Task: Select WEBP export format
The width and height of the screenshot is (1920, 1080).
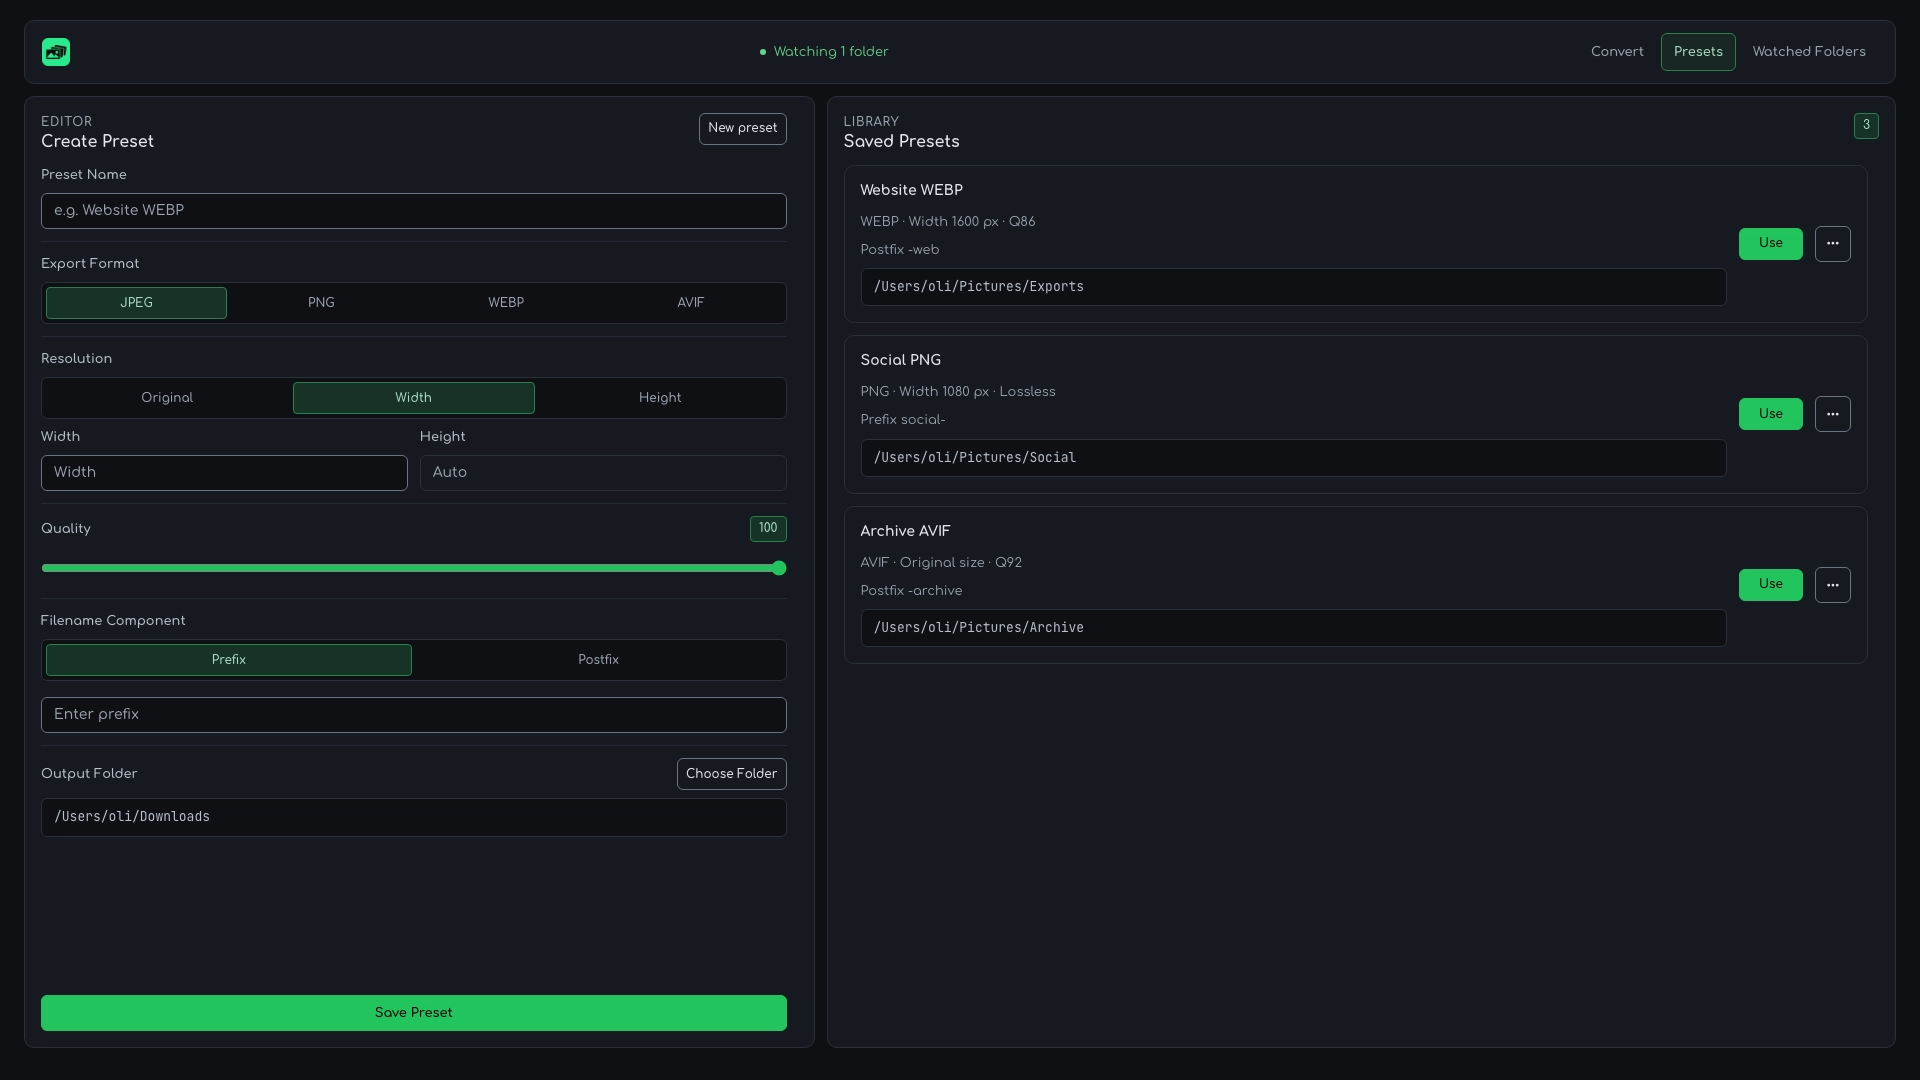Action: click(506, 303)
